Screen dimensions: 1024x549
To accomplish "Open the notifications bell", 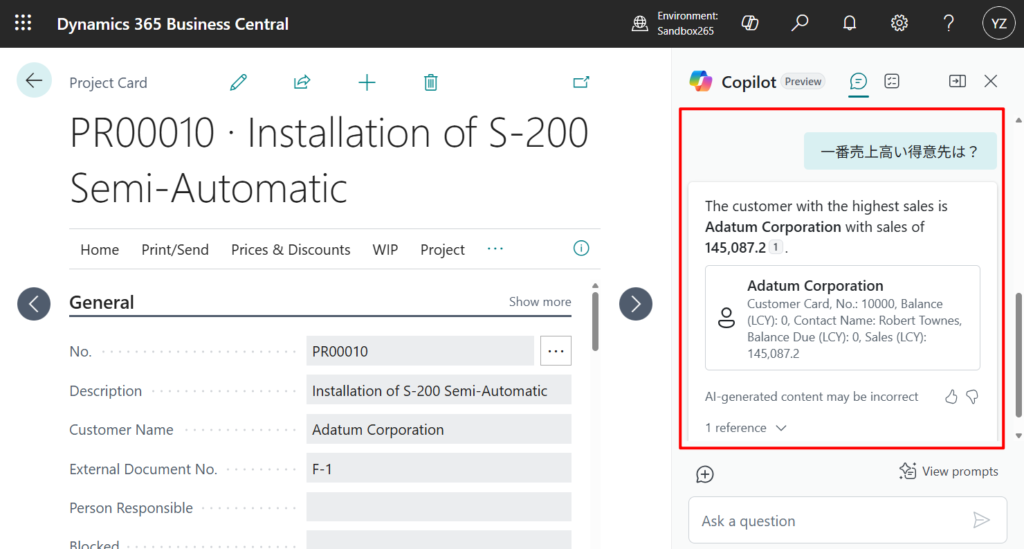I will 849,23.
